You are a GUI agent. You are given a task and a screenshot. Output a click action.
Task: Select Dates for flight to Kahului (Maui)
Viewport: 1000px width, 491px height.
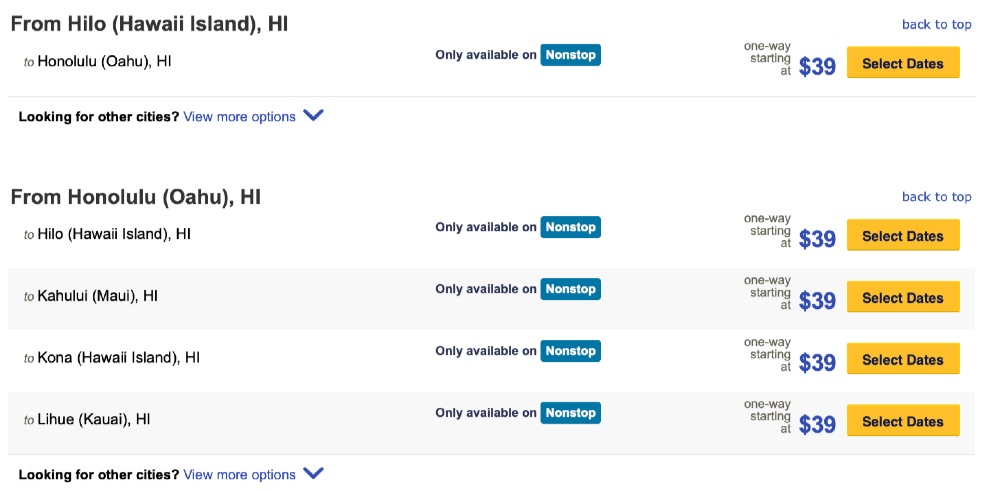902,297
